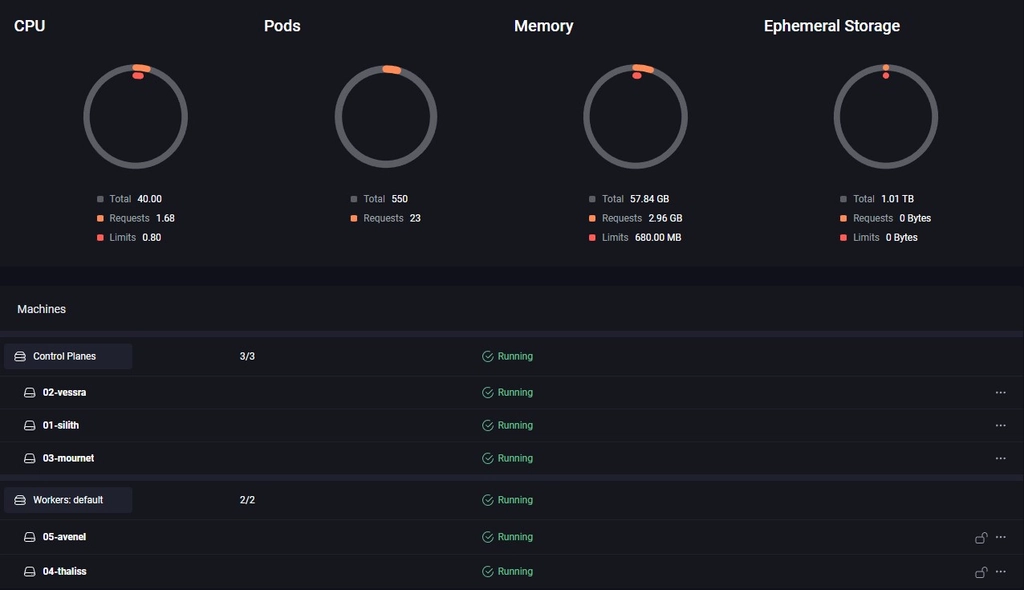Open the ellipsis menu for 03-mournet

pos(1001,458)
